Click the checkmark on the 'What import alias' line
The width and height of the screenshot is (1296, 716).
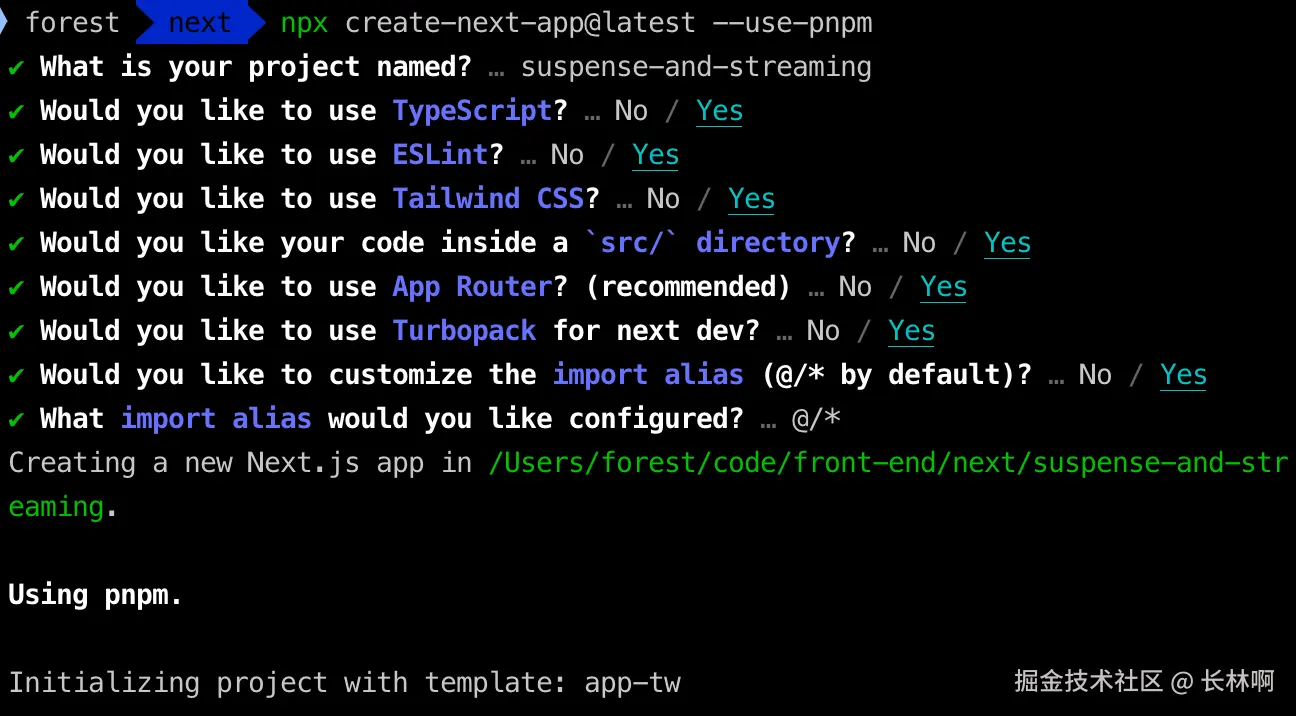click(16, 419)
